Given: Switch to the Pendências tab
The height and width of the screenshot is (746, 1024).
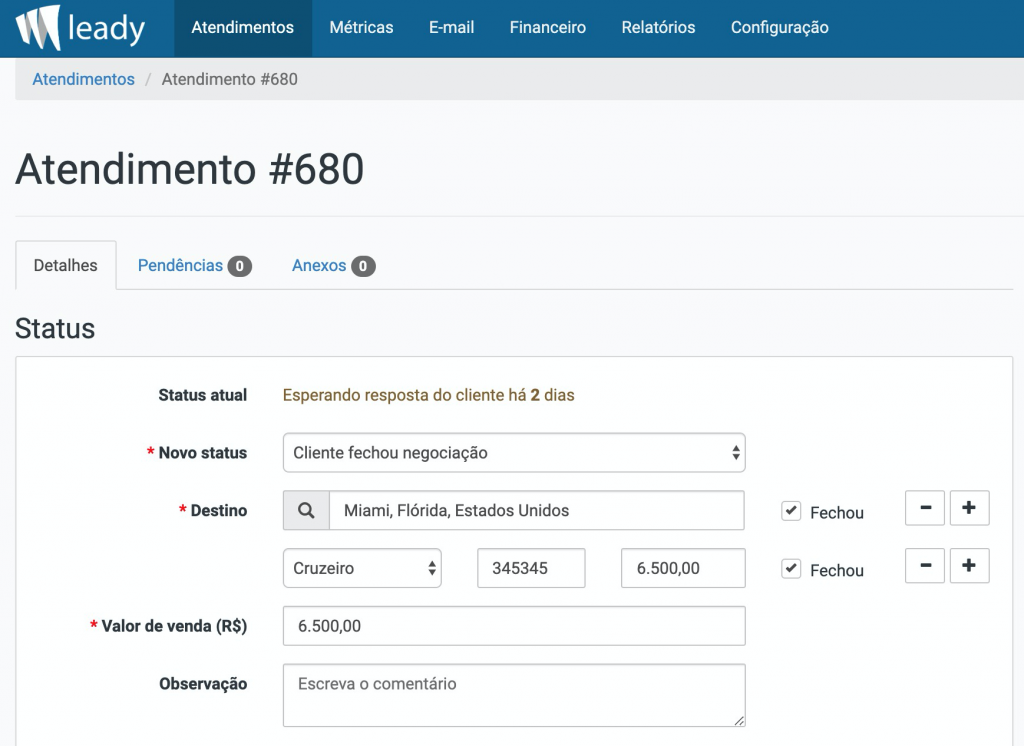Looking at the screenshot, I should (x=195, y=265).
